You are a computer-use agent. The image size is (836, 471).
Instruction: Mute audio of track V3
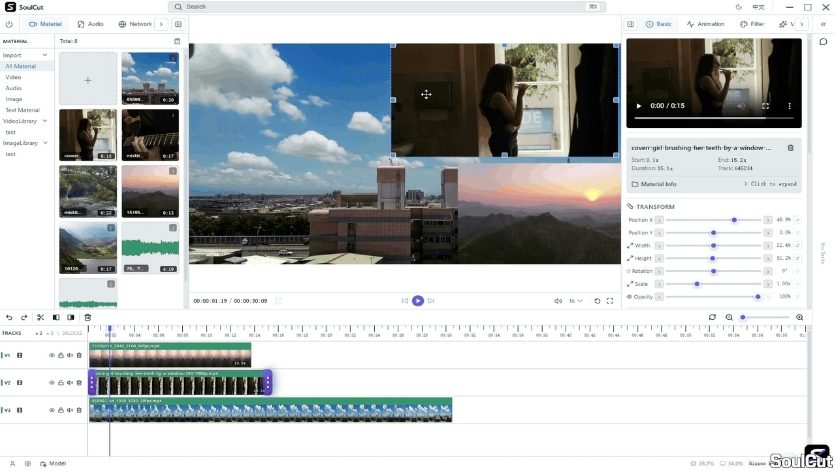pyautogui.click(x=70, y=410)
